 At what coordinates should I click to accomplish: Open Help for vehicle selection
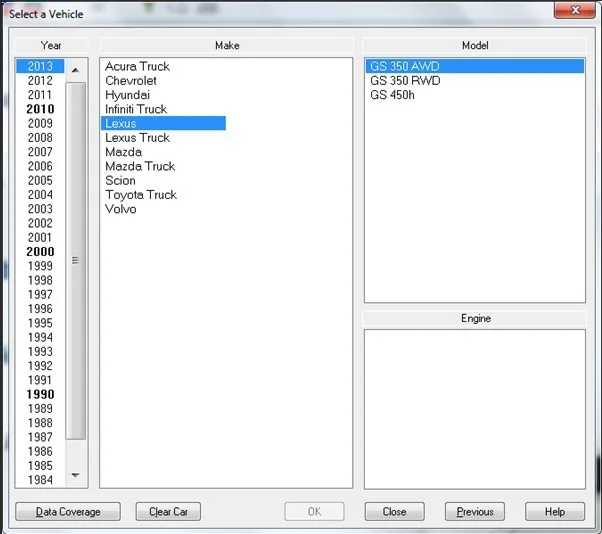pyautogui.click(x=555, y=512)
